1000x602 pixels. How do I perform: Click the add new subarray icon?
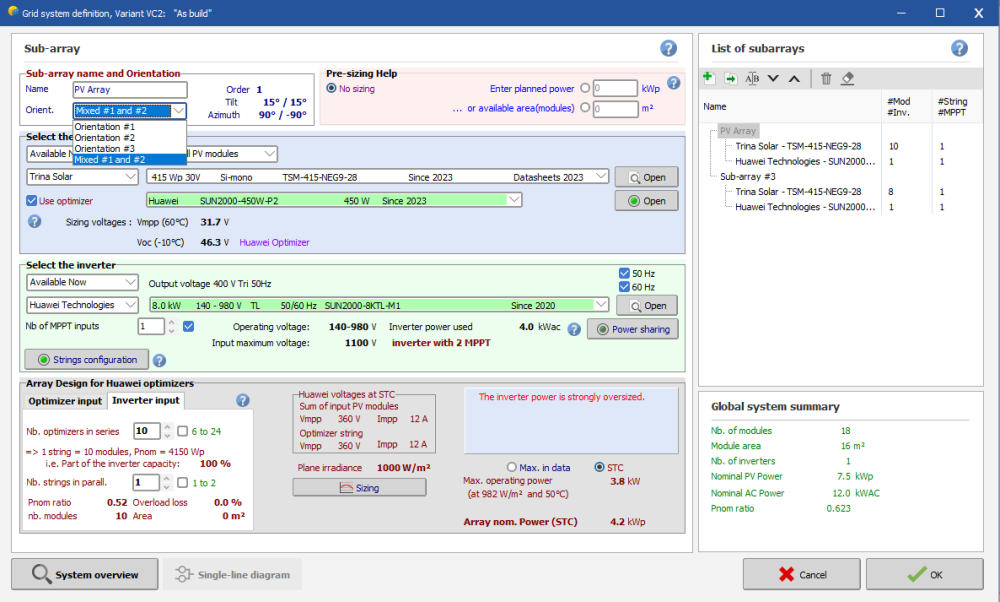(708, 78)
